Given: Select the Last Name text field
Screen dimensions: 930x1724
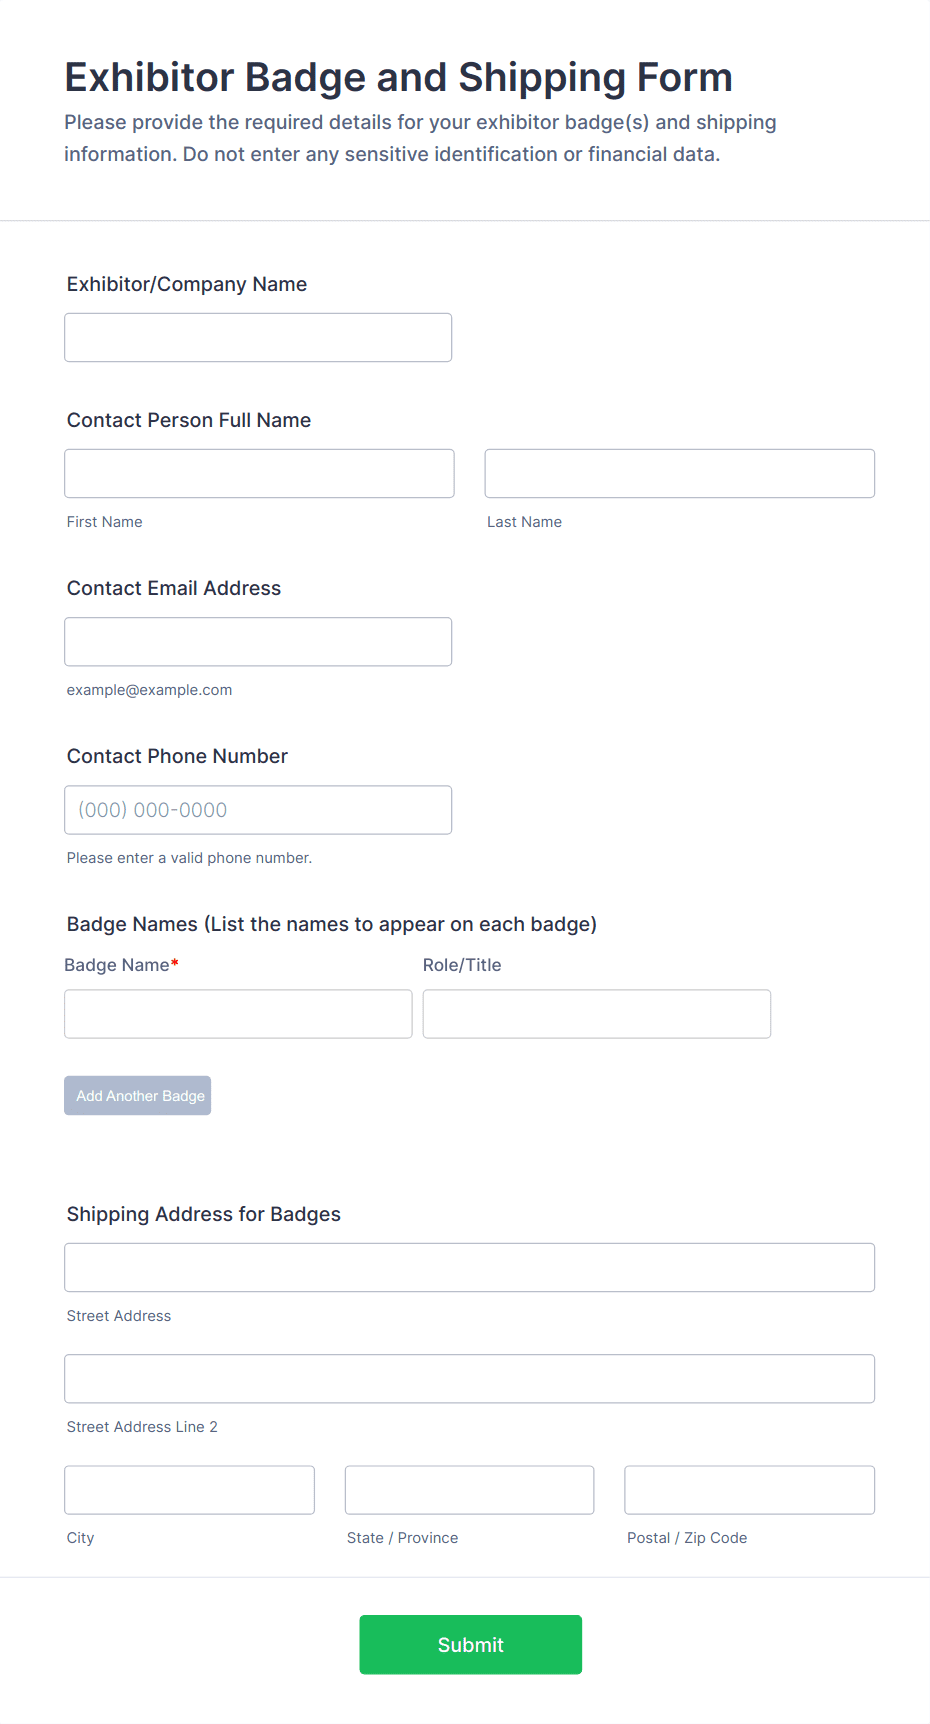Looking at the screenshot, I should 679,474.
